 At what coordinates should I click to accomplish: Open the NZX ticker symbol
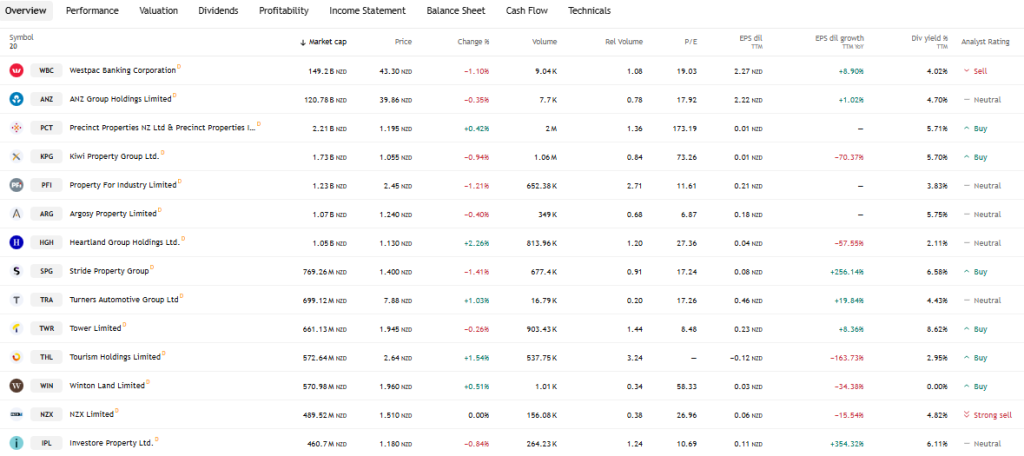coord(46,415)
